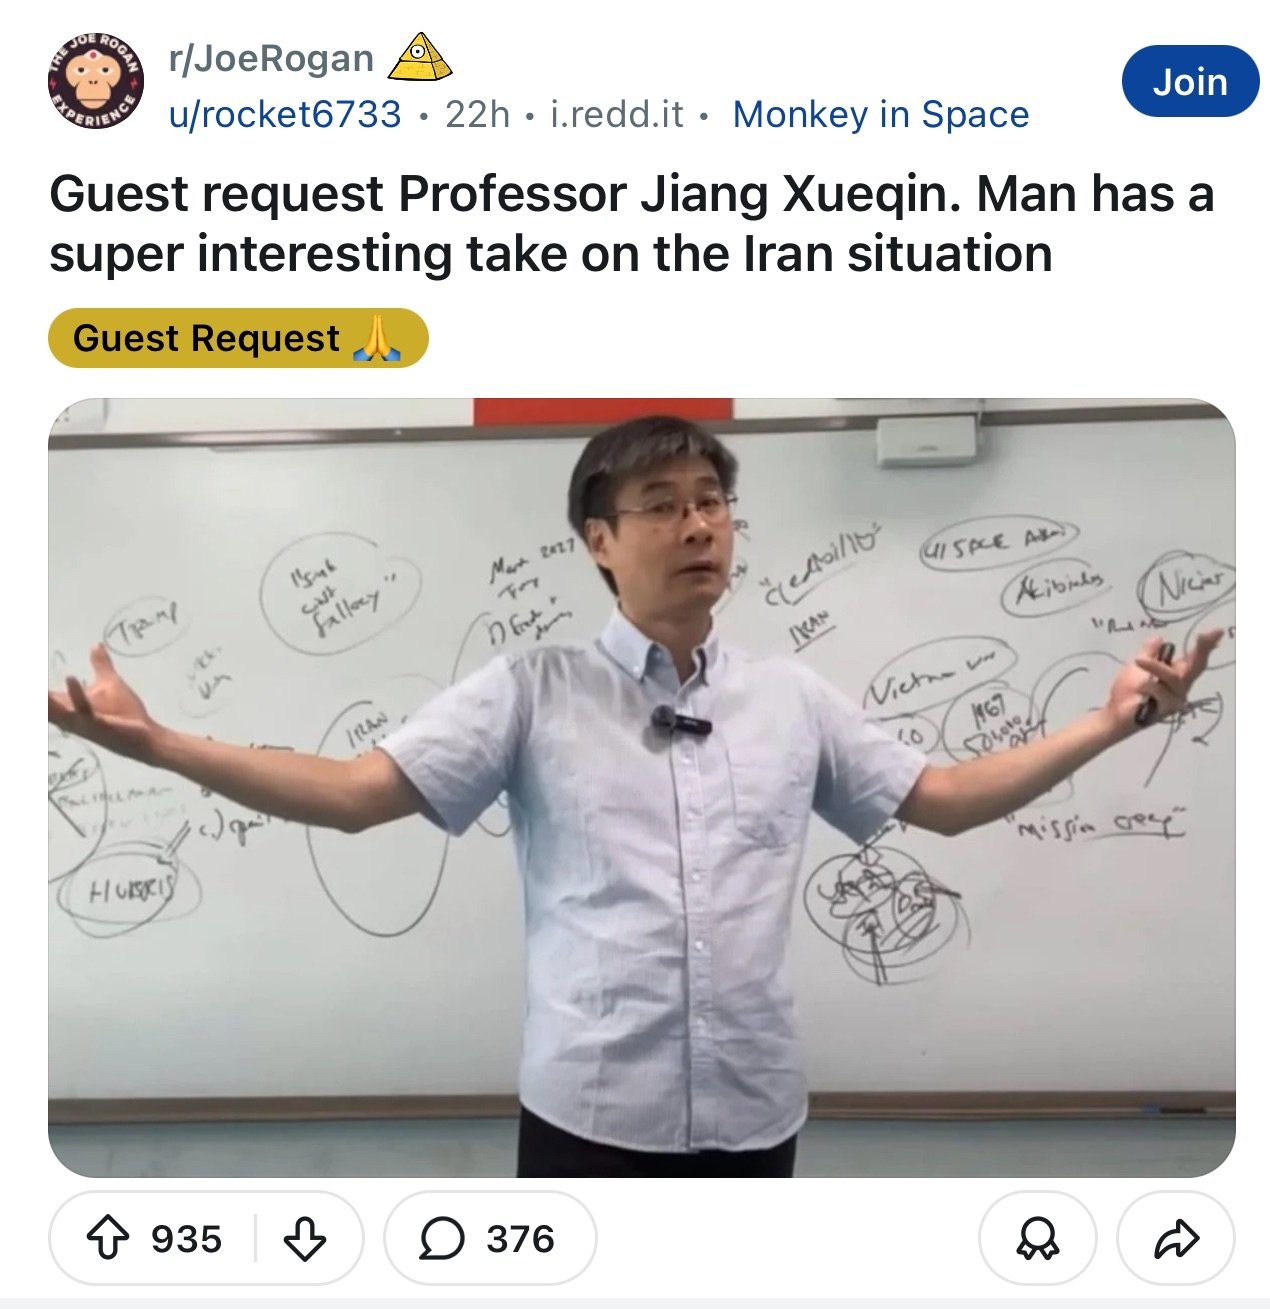Screen dimensions: 1270x1309
Task: Open the professor whiteboard image
Action: click(642, 788)
